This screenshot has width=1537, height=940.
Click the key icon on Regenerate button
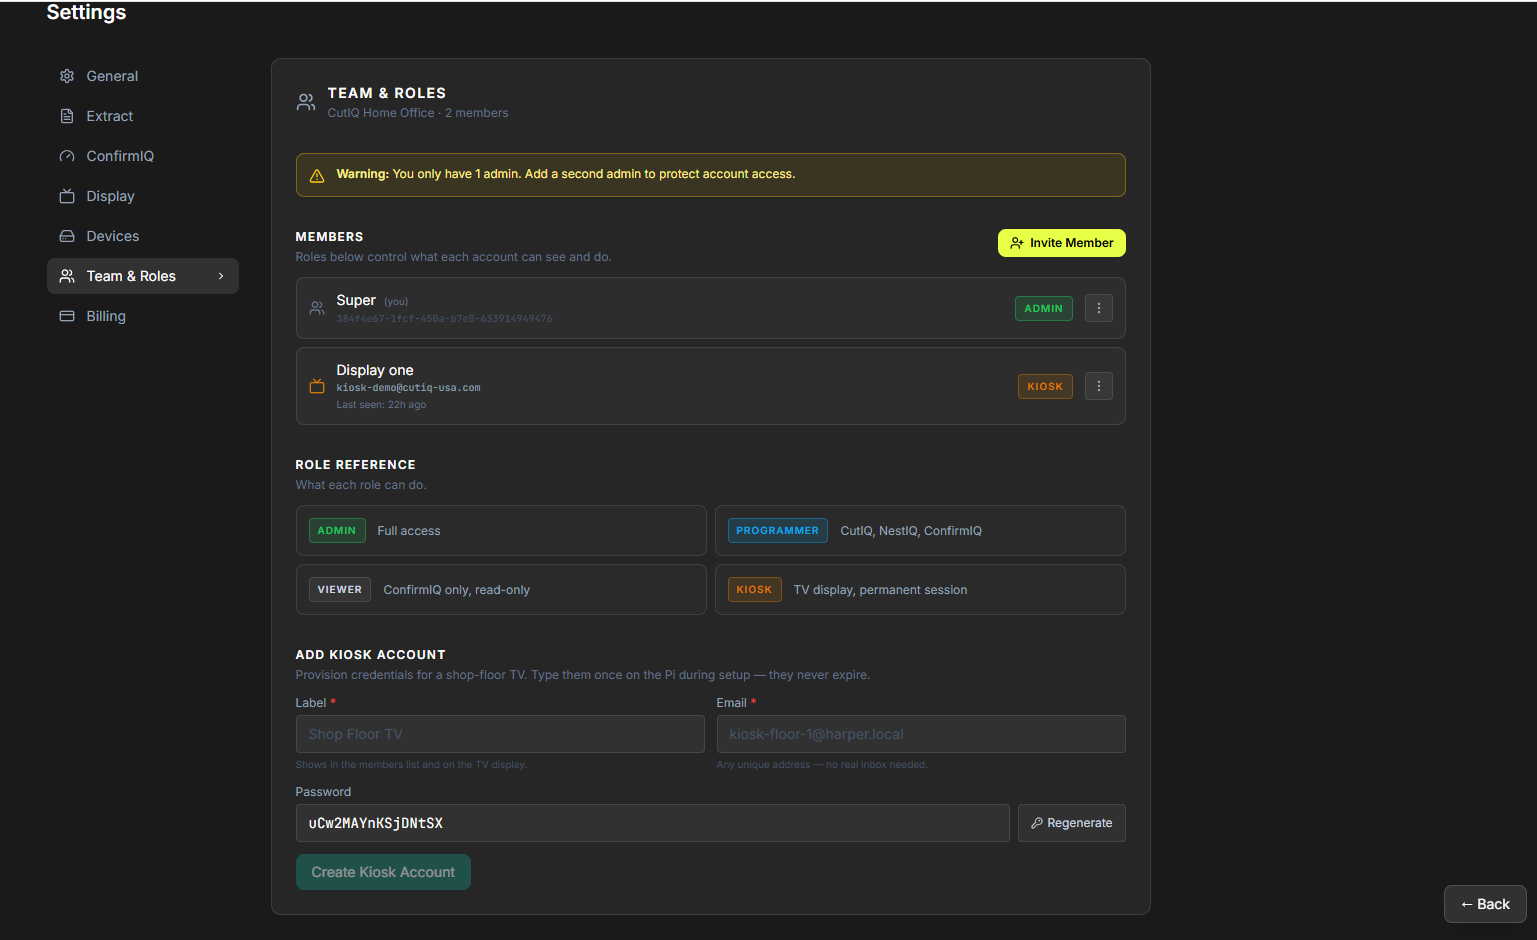pos(1037,823)
